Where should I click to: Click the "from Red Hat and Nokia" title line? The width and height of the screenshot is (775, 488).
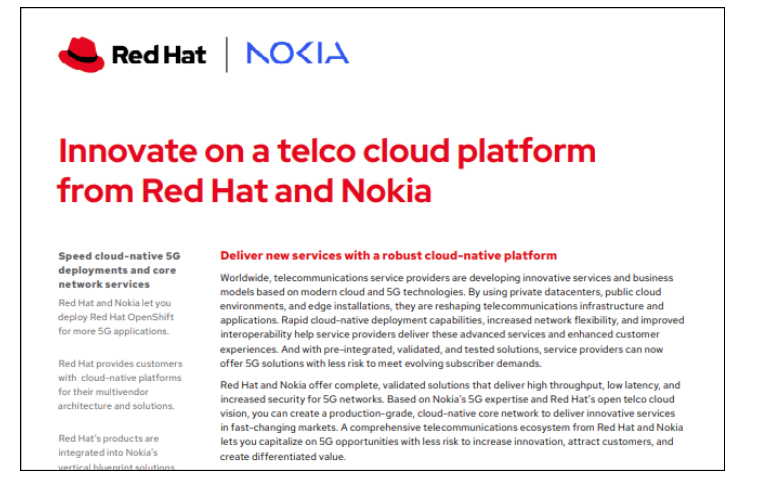click(244, 189)
